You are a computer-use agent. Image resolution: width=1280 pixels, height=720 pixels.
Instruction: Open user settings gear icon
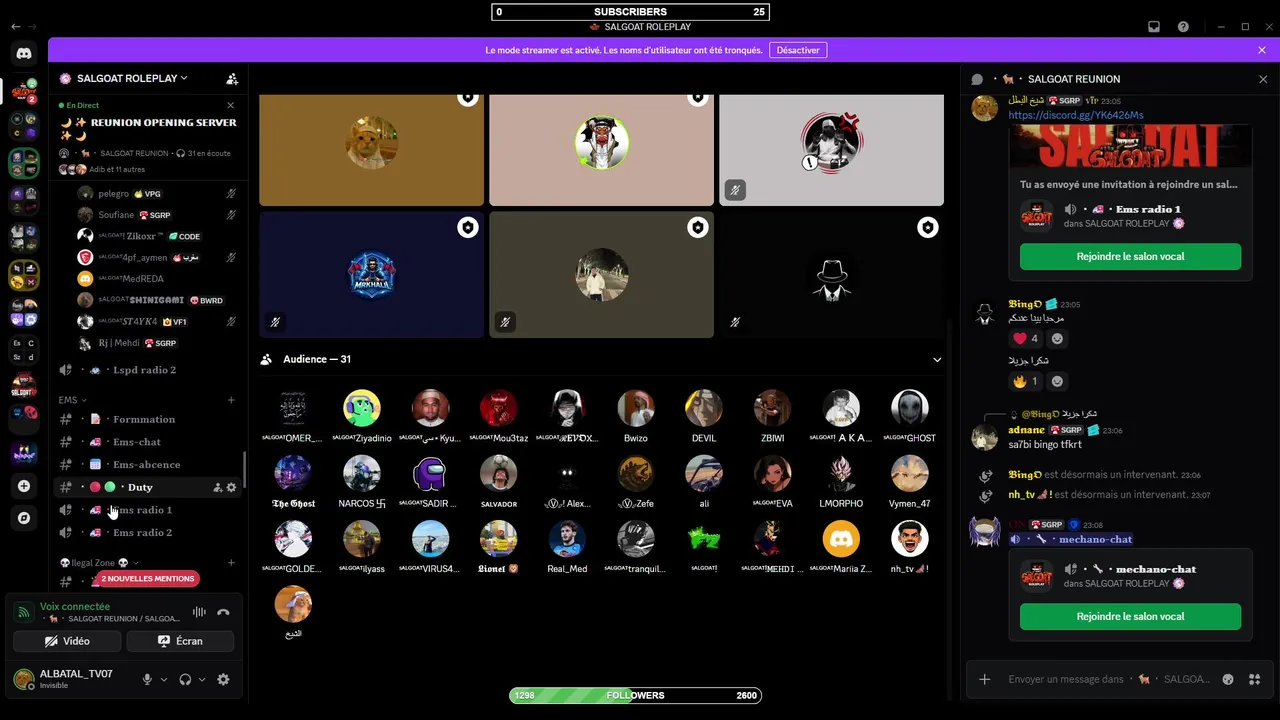click(x=223, y=679)
